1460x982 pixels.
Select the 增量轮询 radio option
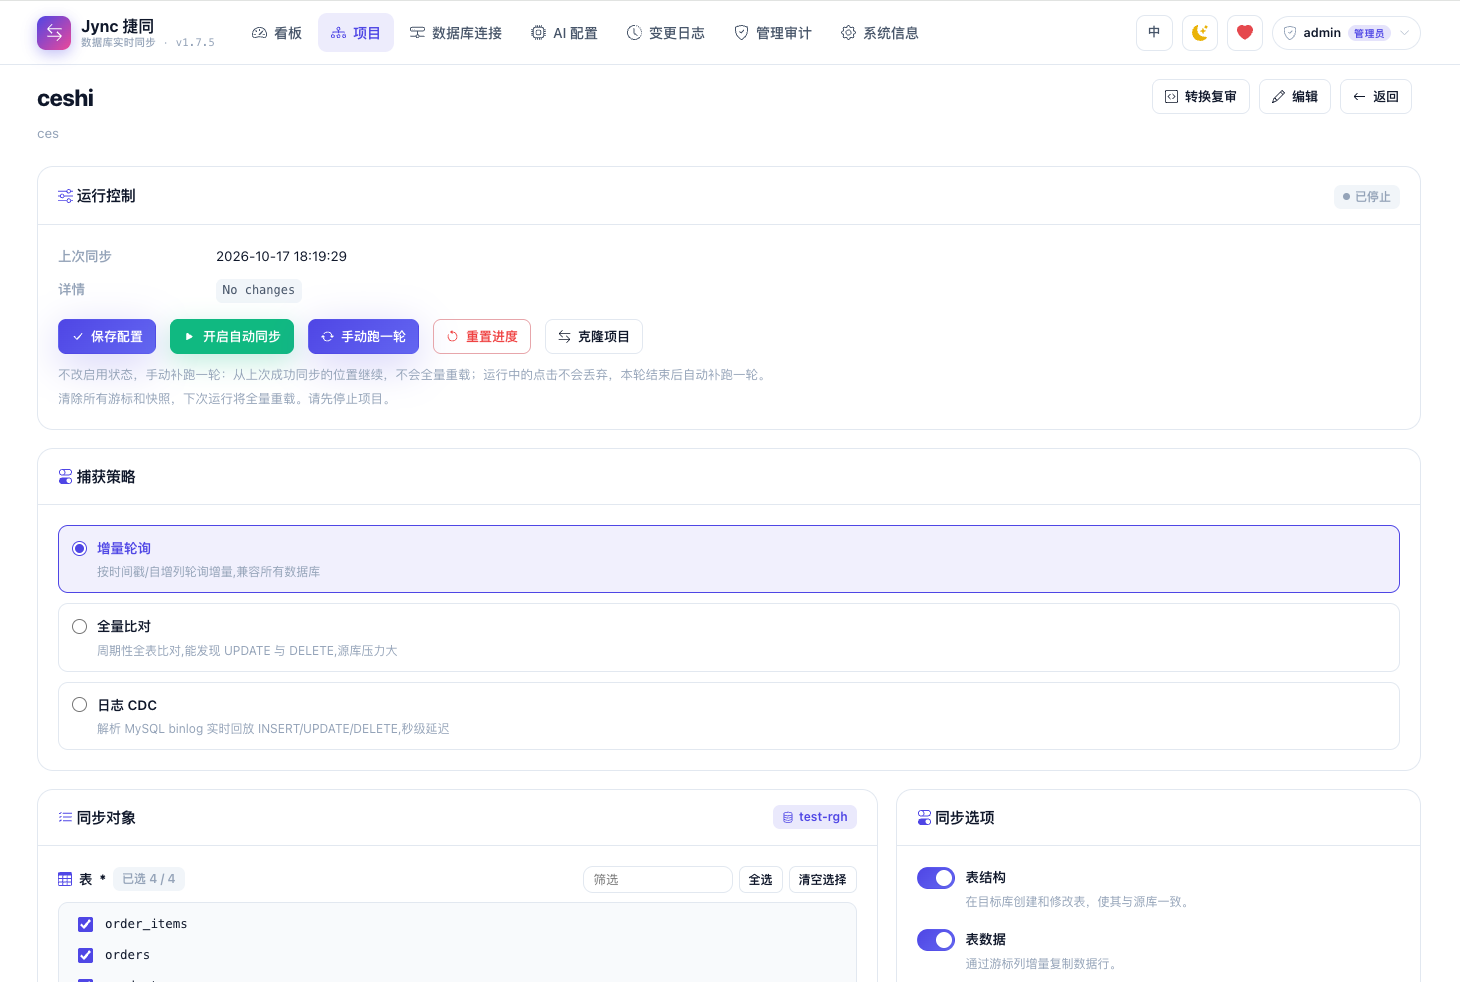point(80,548)
